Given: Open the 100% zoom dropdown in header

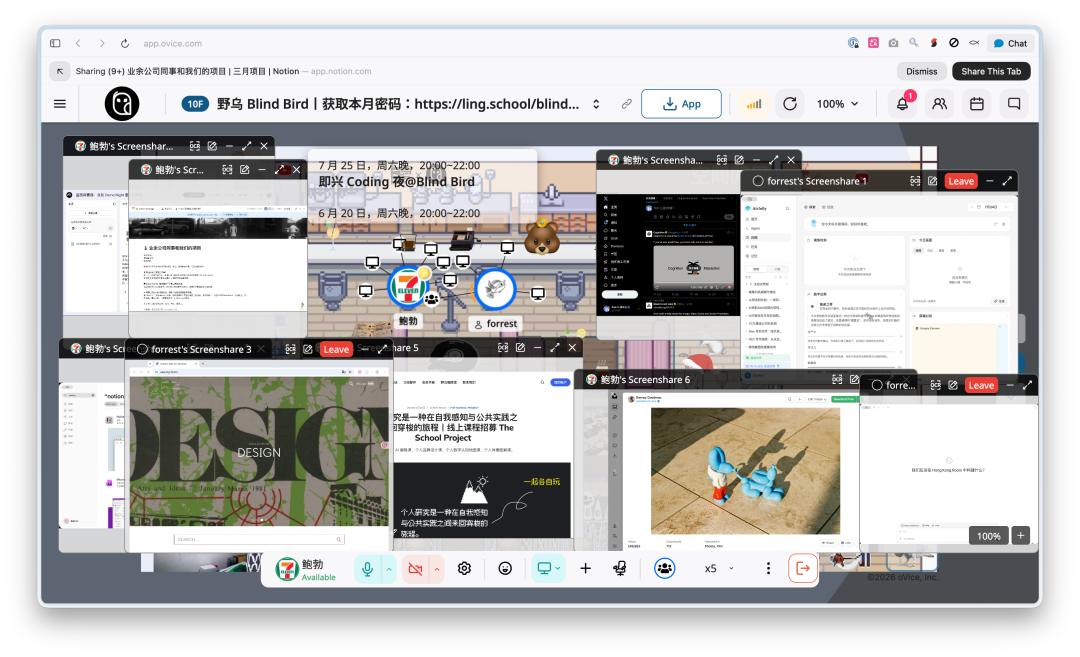Looking at the screenshot, I should 837,104.
